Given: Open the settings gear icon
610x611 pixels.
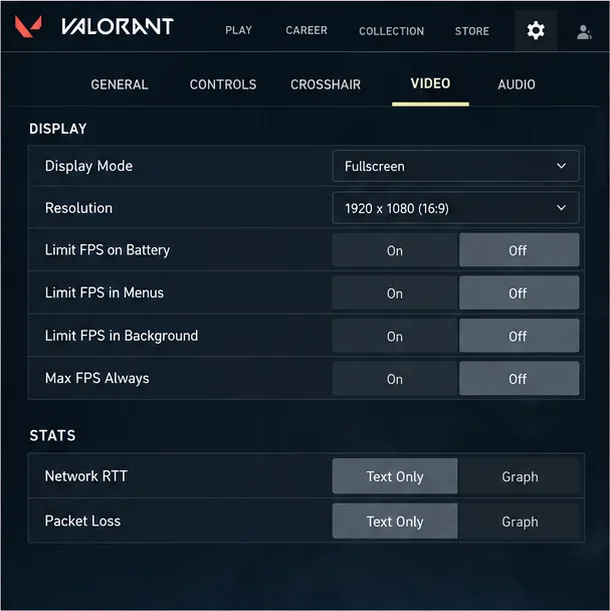Looking at the screenshot, I should (536, 30).
